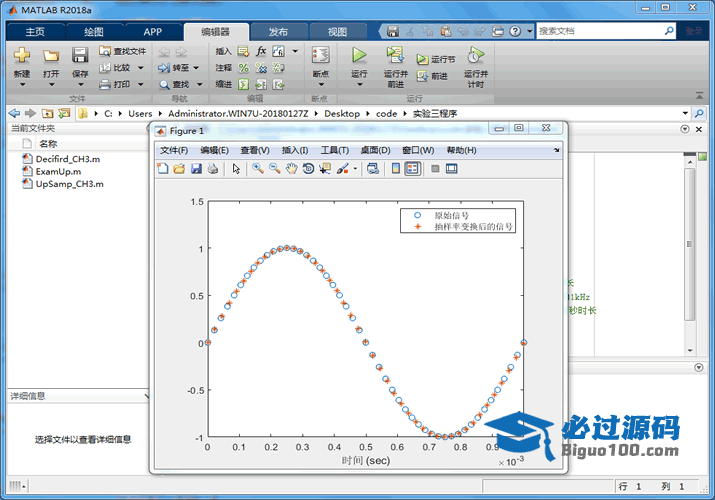Click the Save Figure floppy icon
The image size is (715, 500).
196,169
